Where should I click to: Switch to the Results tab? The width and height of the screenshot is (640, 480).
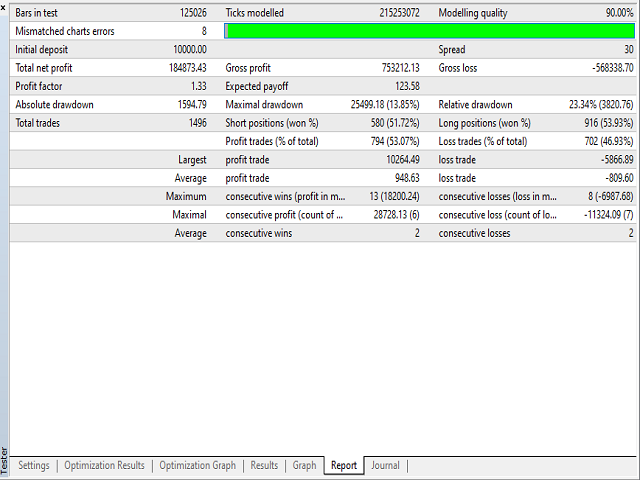(264, 465)
